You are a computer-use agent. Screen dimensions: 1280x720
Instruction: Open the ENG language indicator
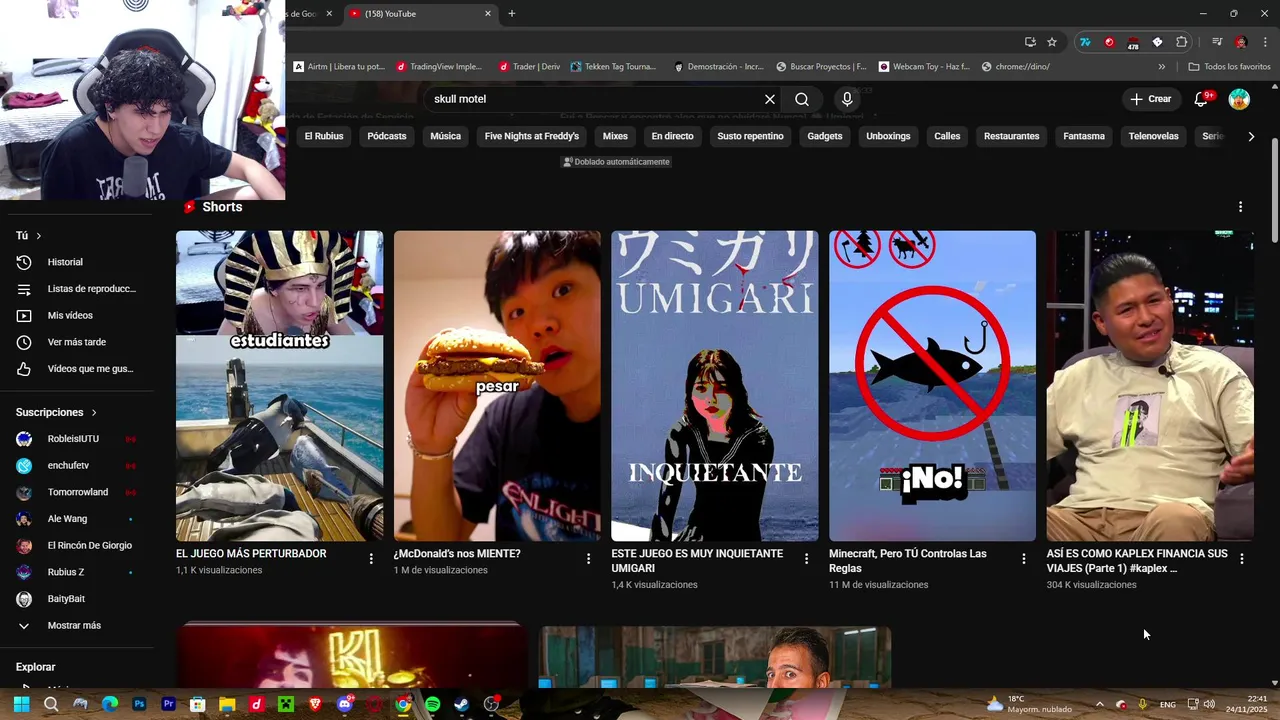coord(1167,705)
